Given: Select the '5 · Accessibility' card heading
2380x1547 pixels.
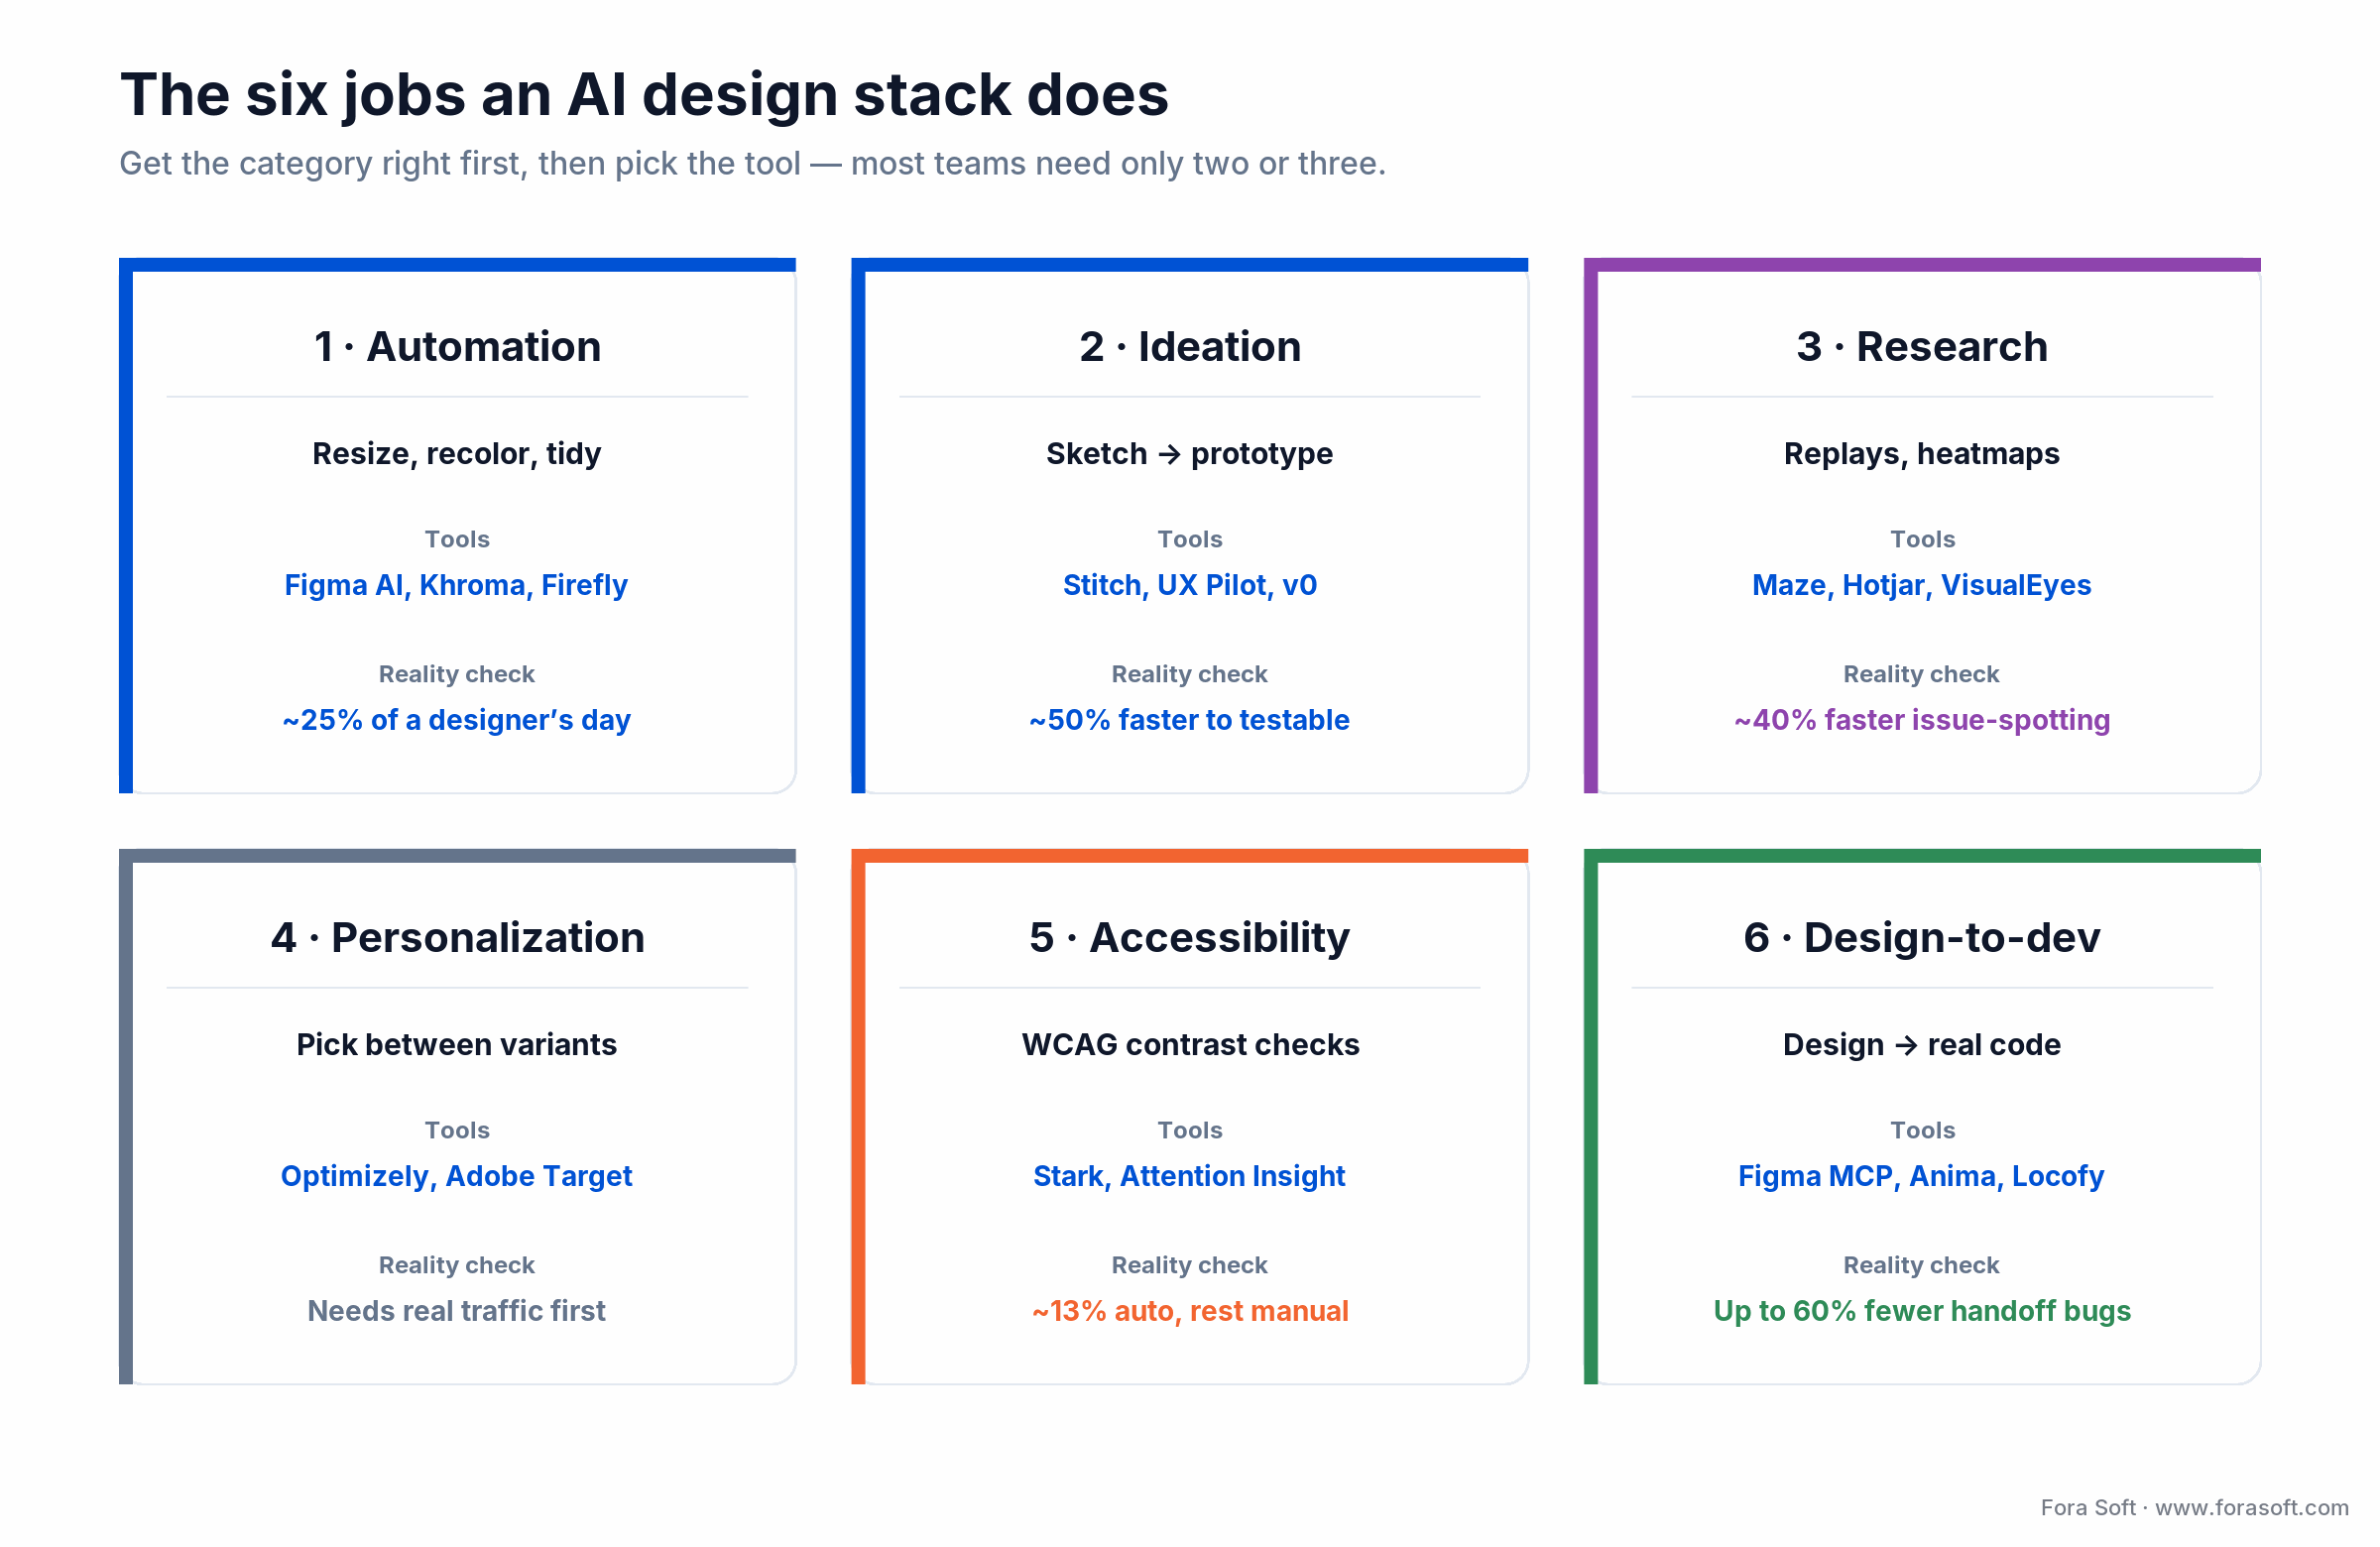Looking at the screenshot, I should click(1190, 937).
